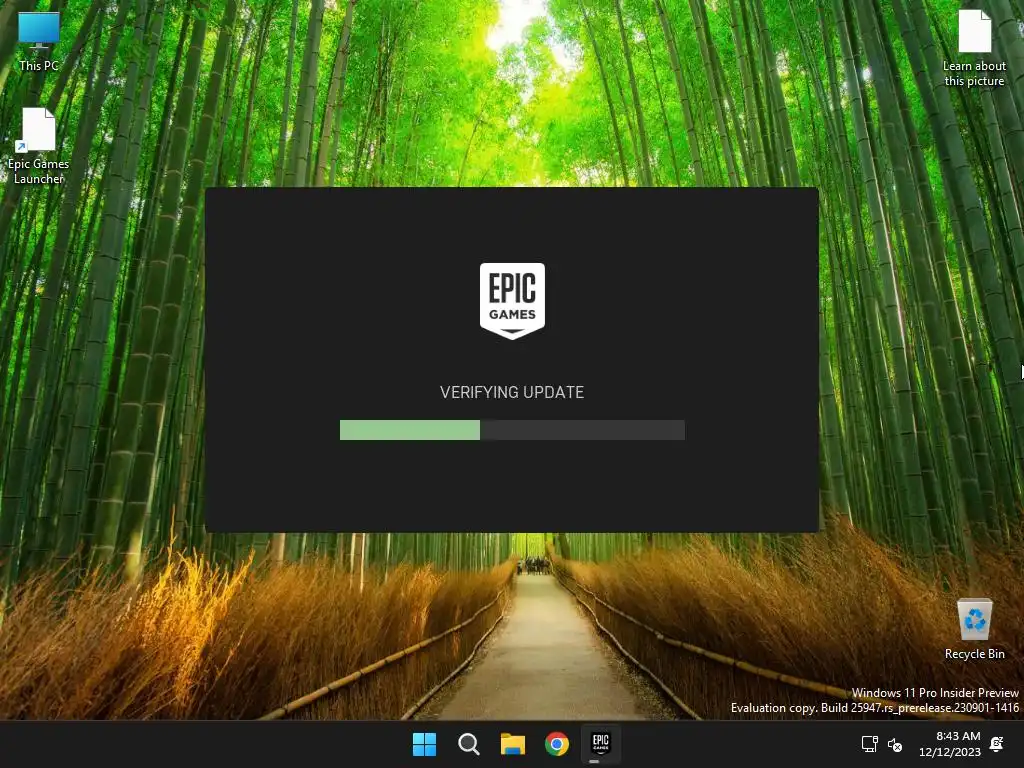
Task: Click the network status tray icon
Action: pos(869,744)
